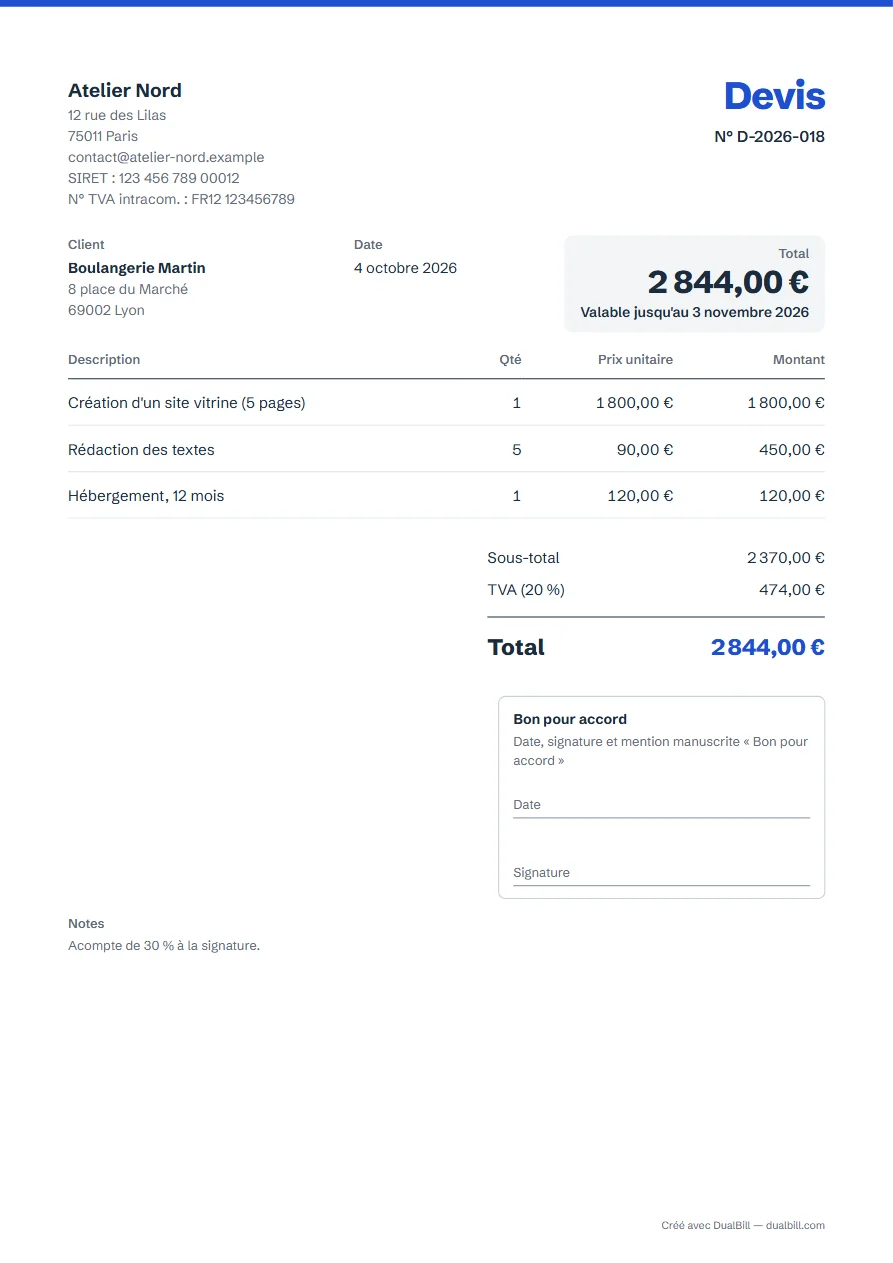893x1263 pixels.
Task: Click the SIRET number line
Action: 154,178
